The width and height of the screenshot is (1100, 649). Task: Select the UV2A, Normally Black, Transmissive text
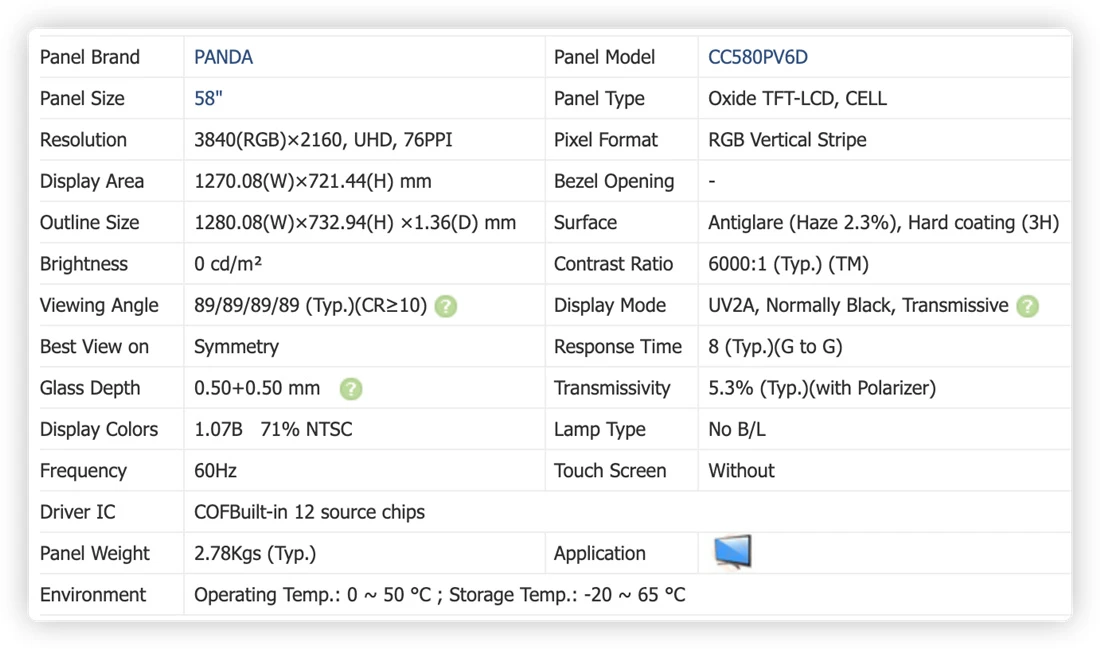[858, 305]
